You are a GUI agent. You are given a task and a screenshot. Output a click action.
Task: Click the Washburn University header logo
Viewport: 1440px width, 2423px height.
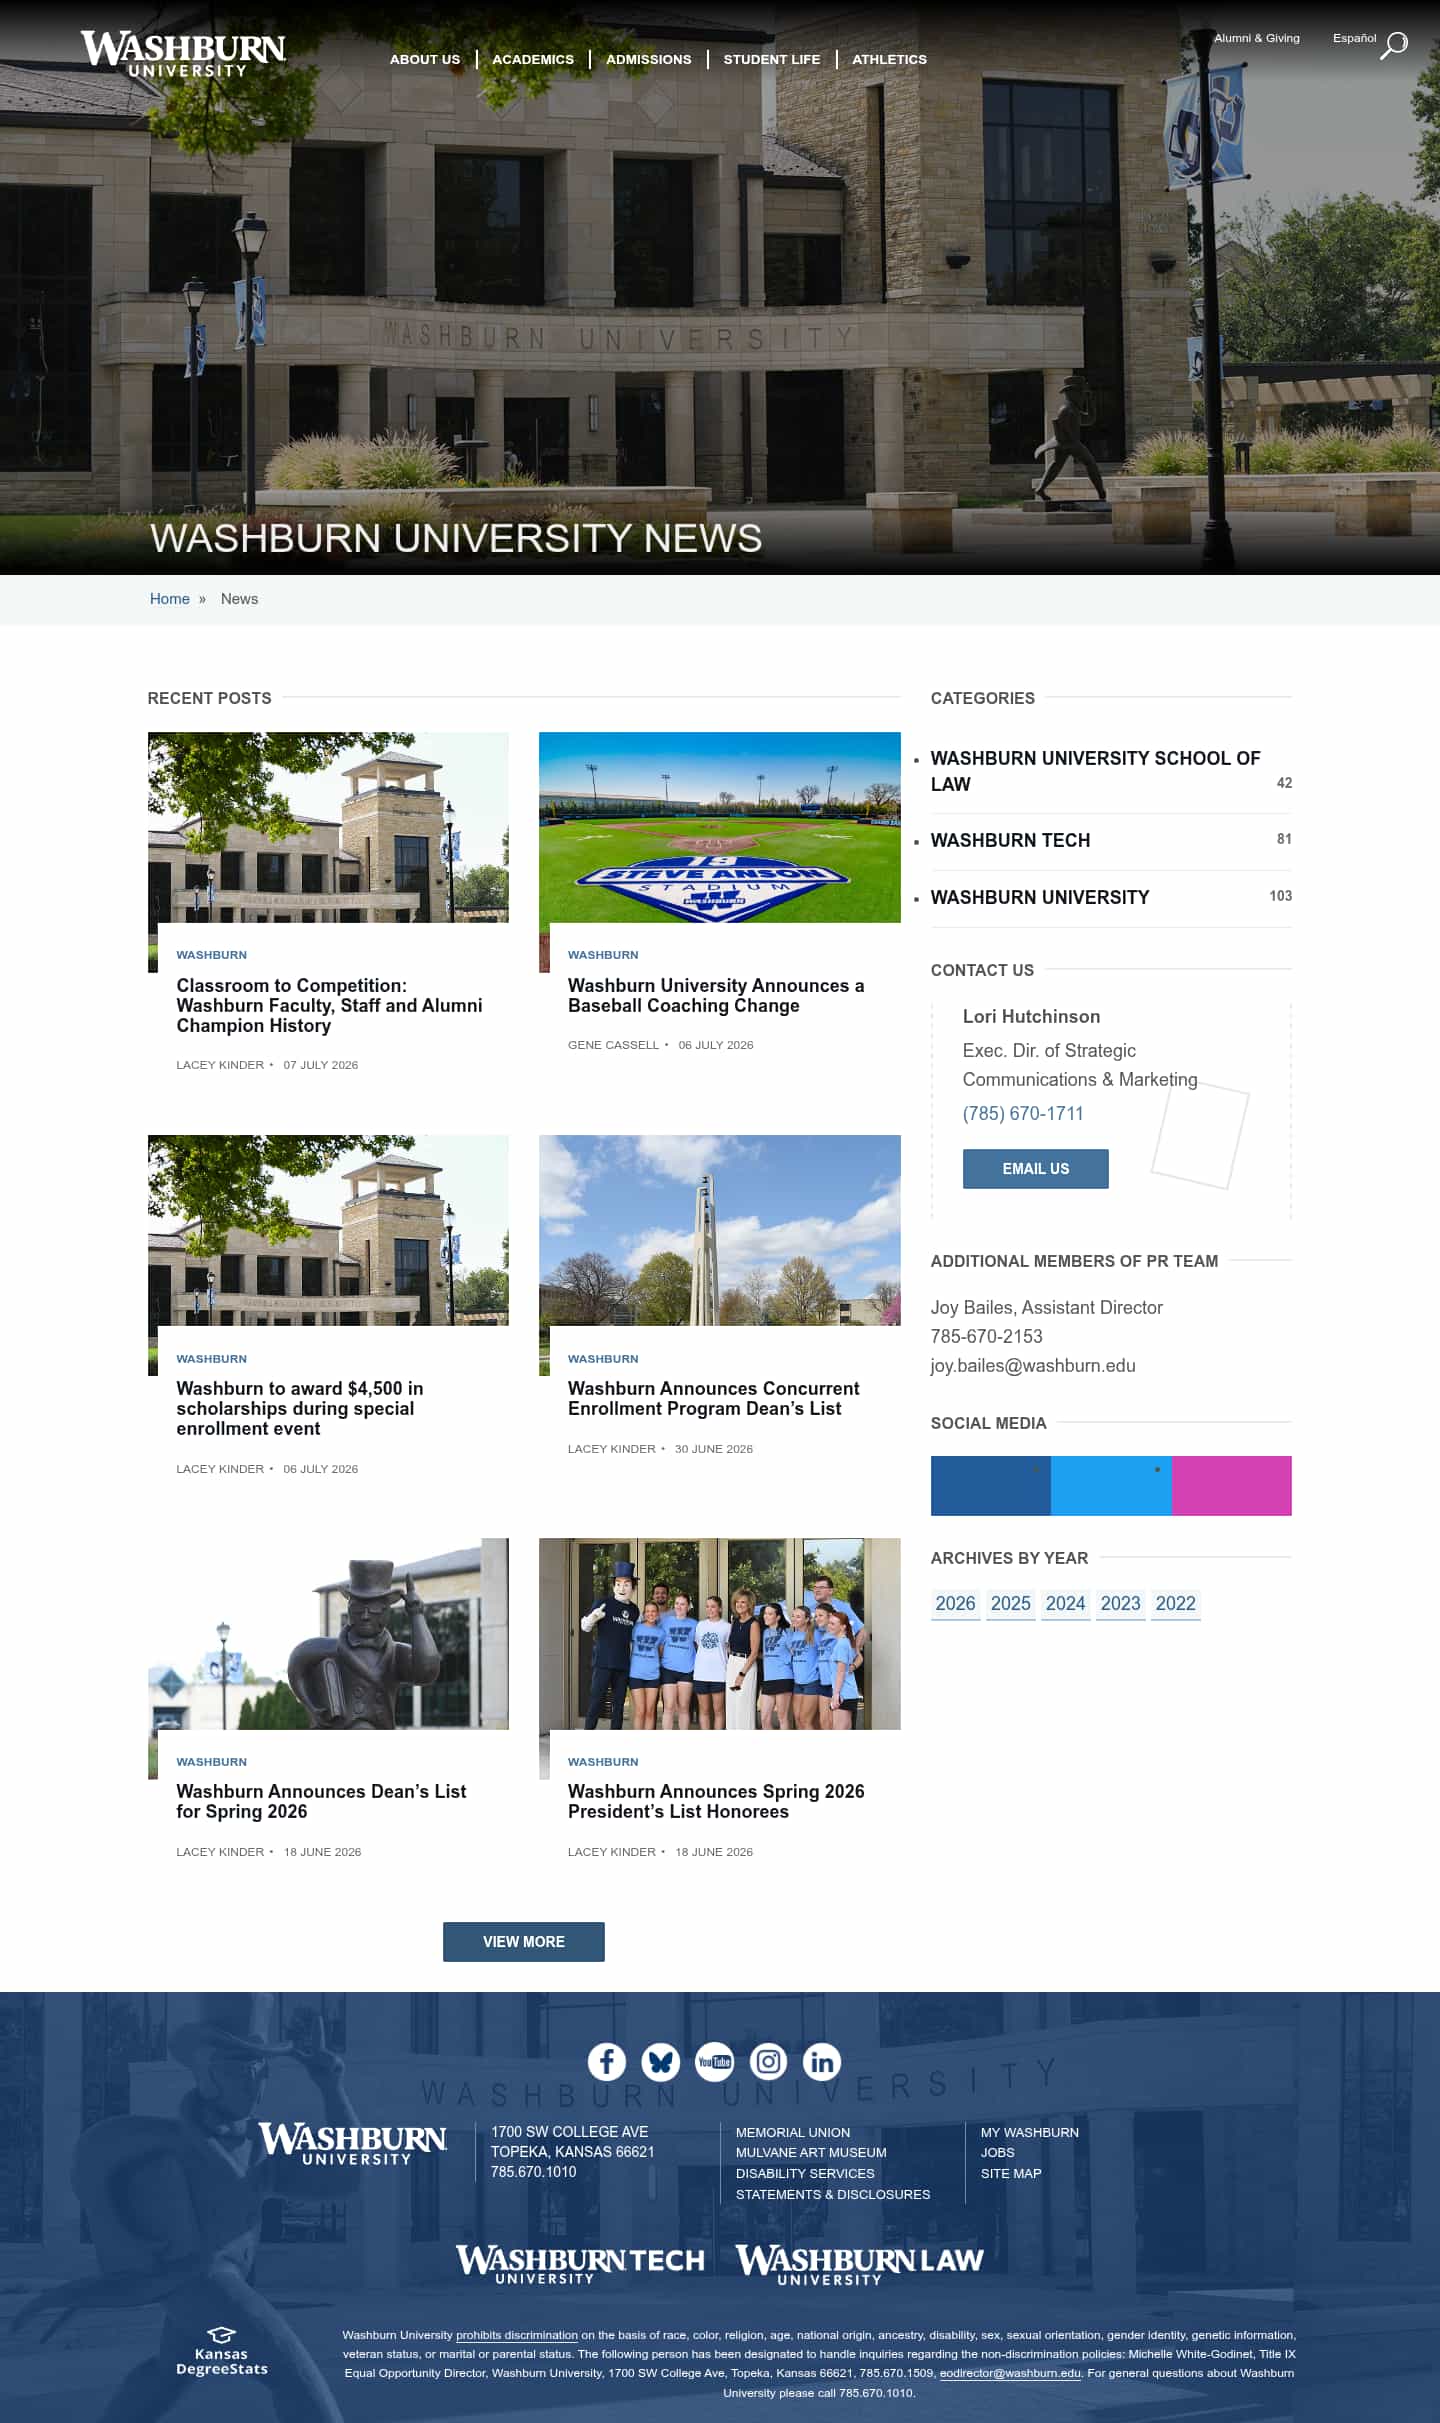coord(183,54)
